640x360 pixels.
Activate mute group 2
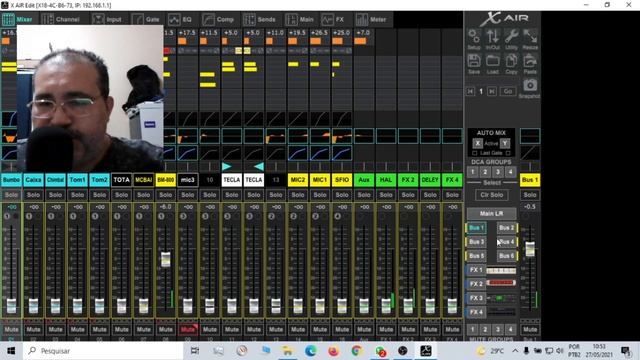tap(485, 329)
